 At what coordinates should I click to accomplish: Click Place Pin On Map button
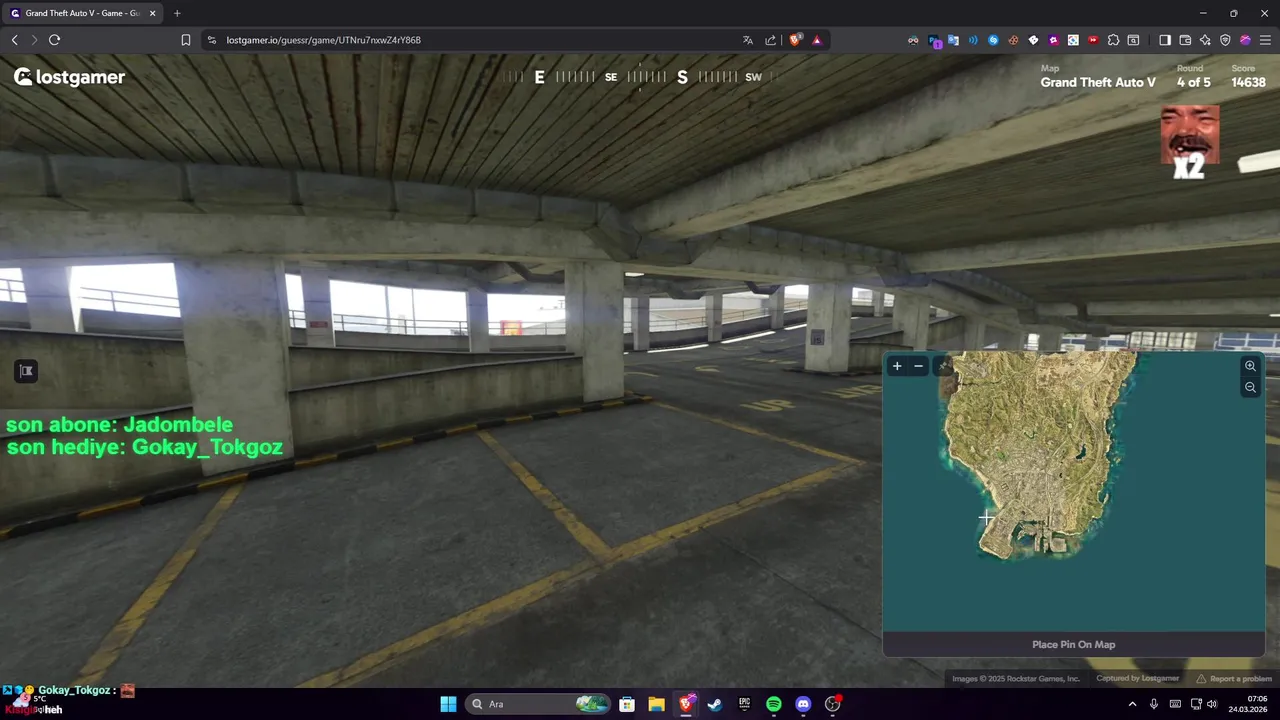tap(1073, 644)
